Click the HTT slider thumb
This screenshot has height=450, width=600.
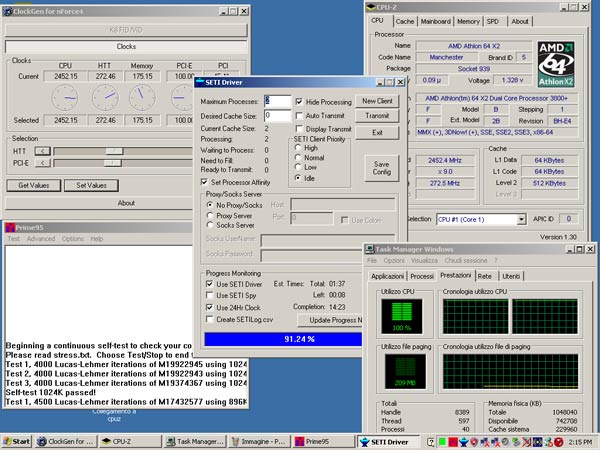114,151
